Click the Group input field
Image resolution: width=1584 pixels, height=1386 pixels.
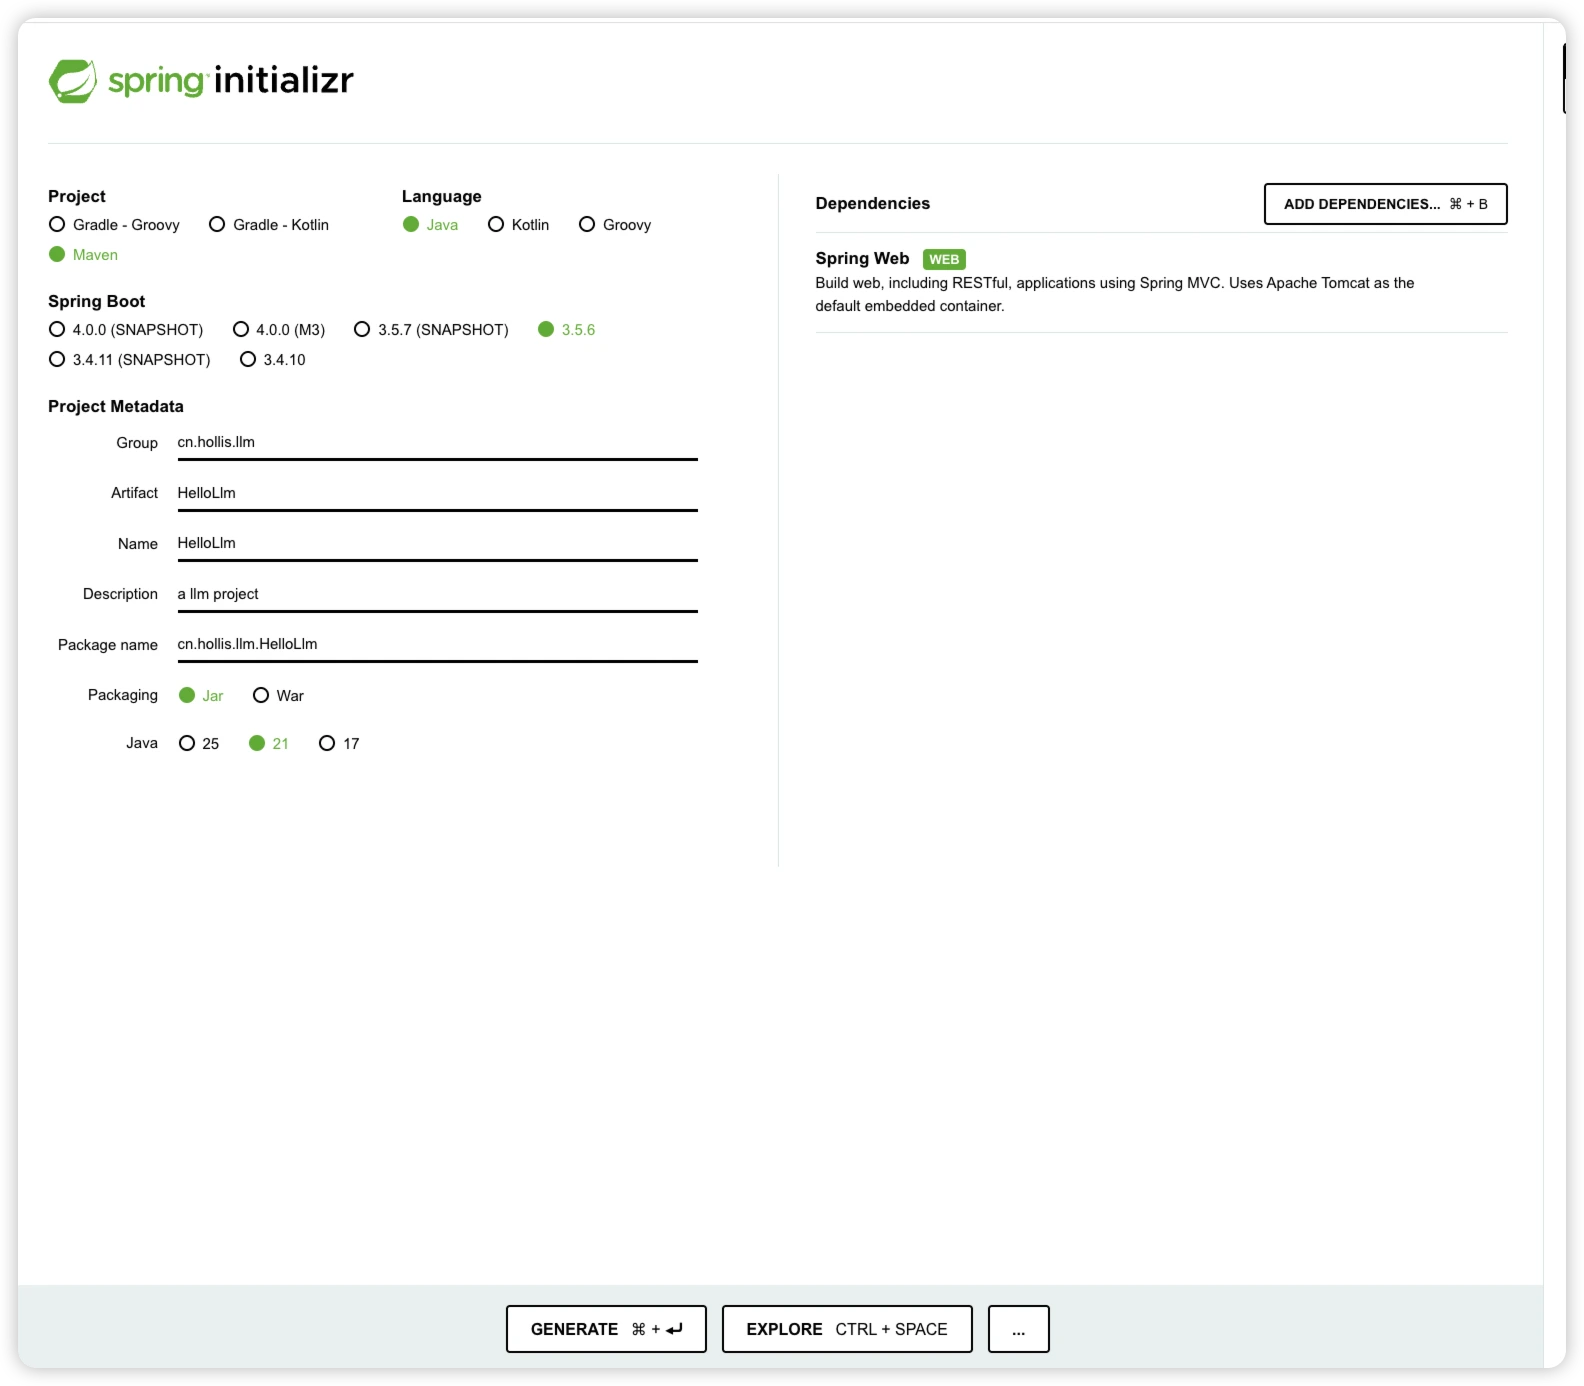(437, 443)
